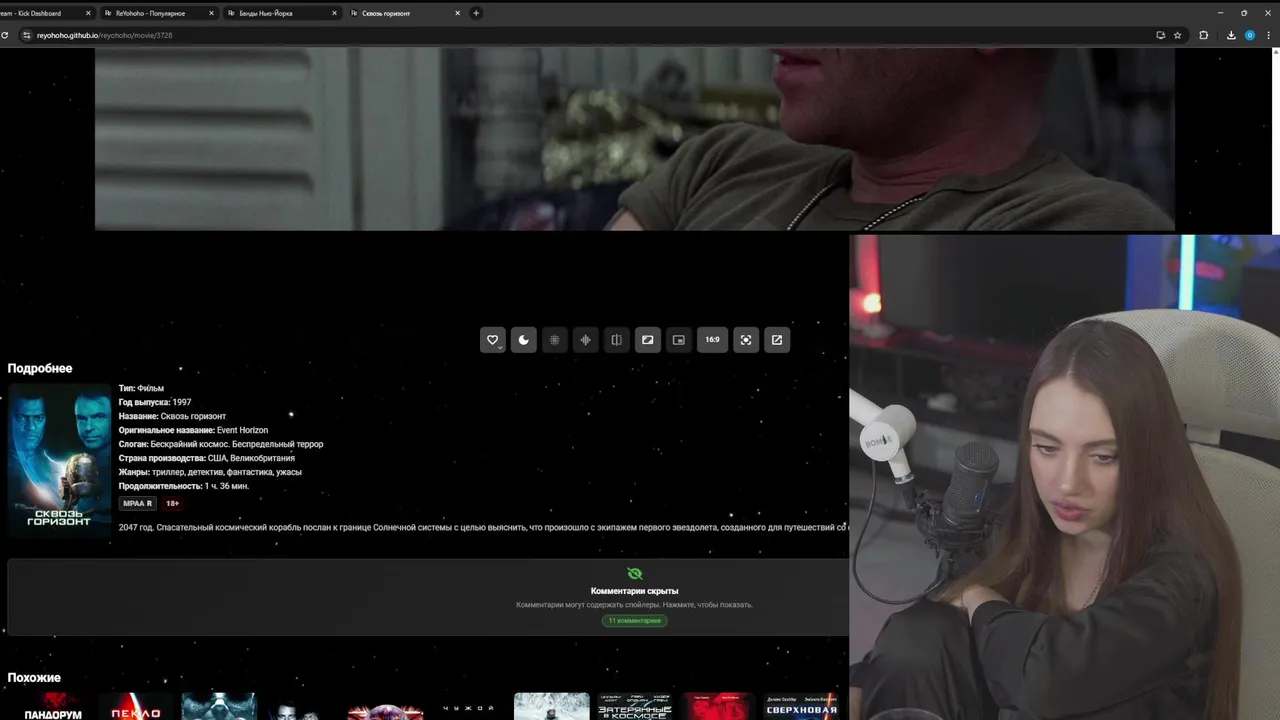This screenshot has height=720, width=1280.
Task: Click the Подробнее section heading
Action: pos(40,368)
